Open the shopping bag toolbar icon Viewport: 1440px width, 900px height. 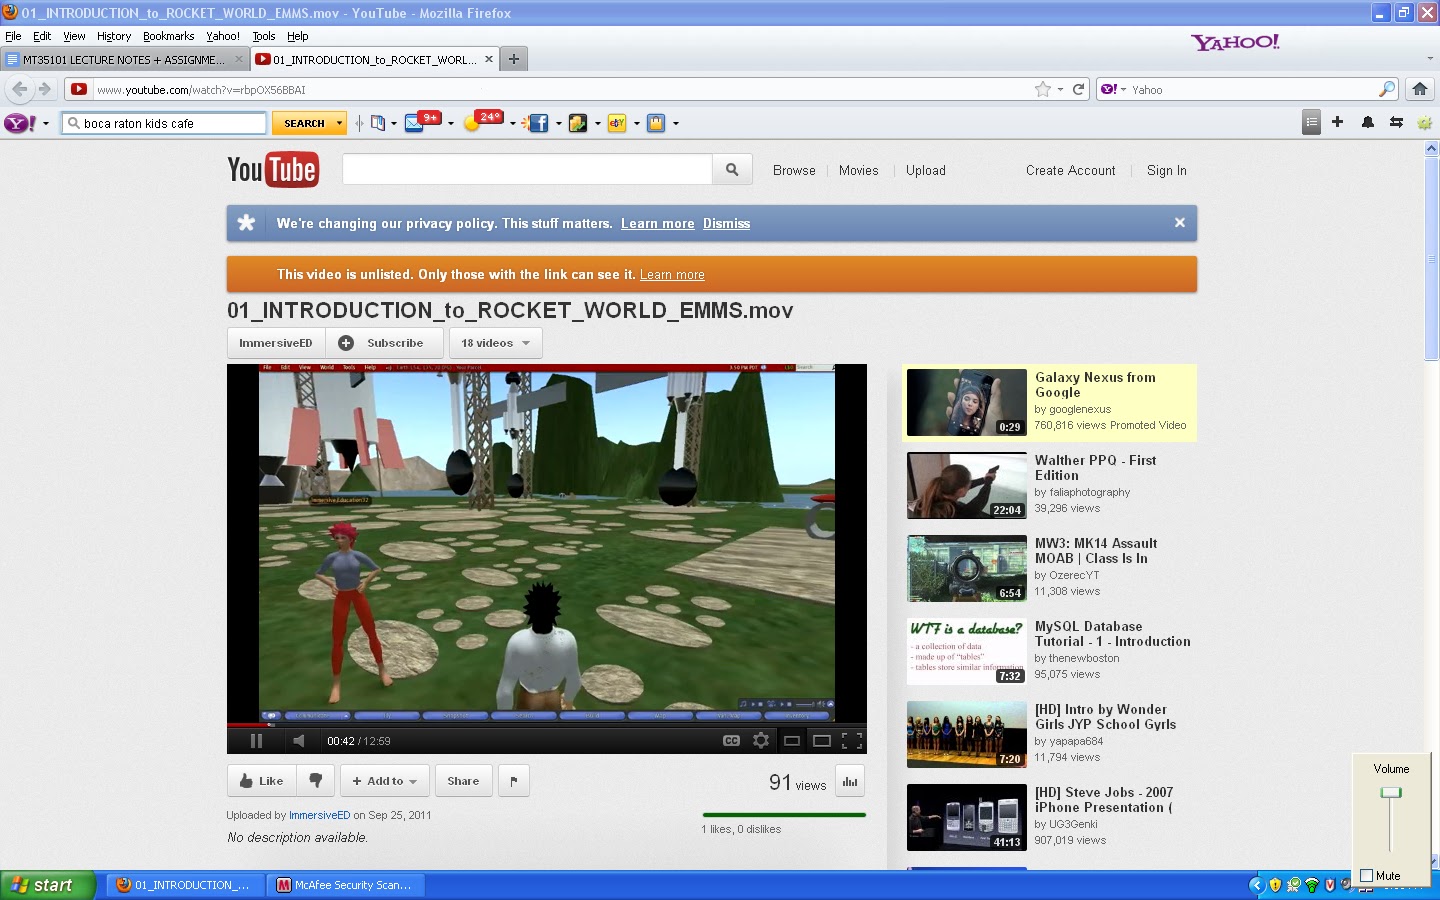[656, 123]
